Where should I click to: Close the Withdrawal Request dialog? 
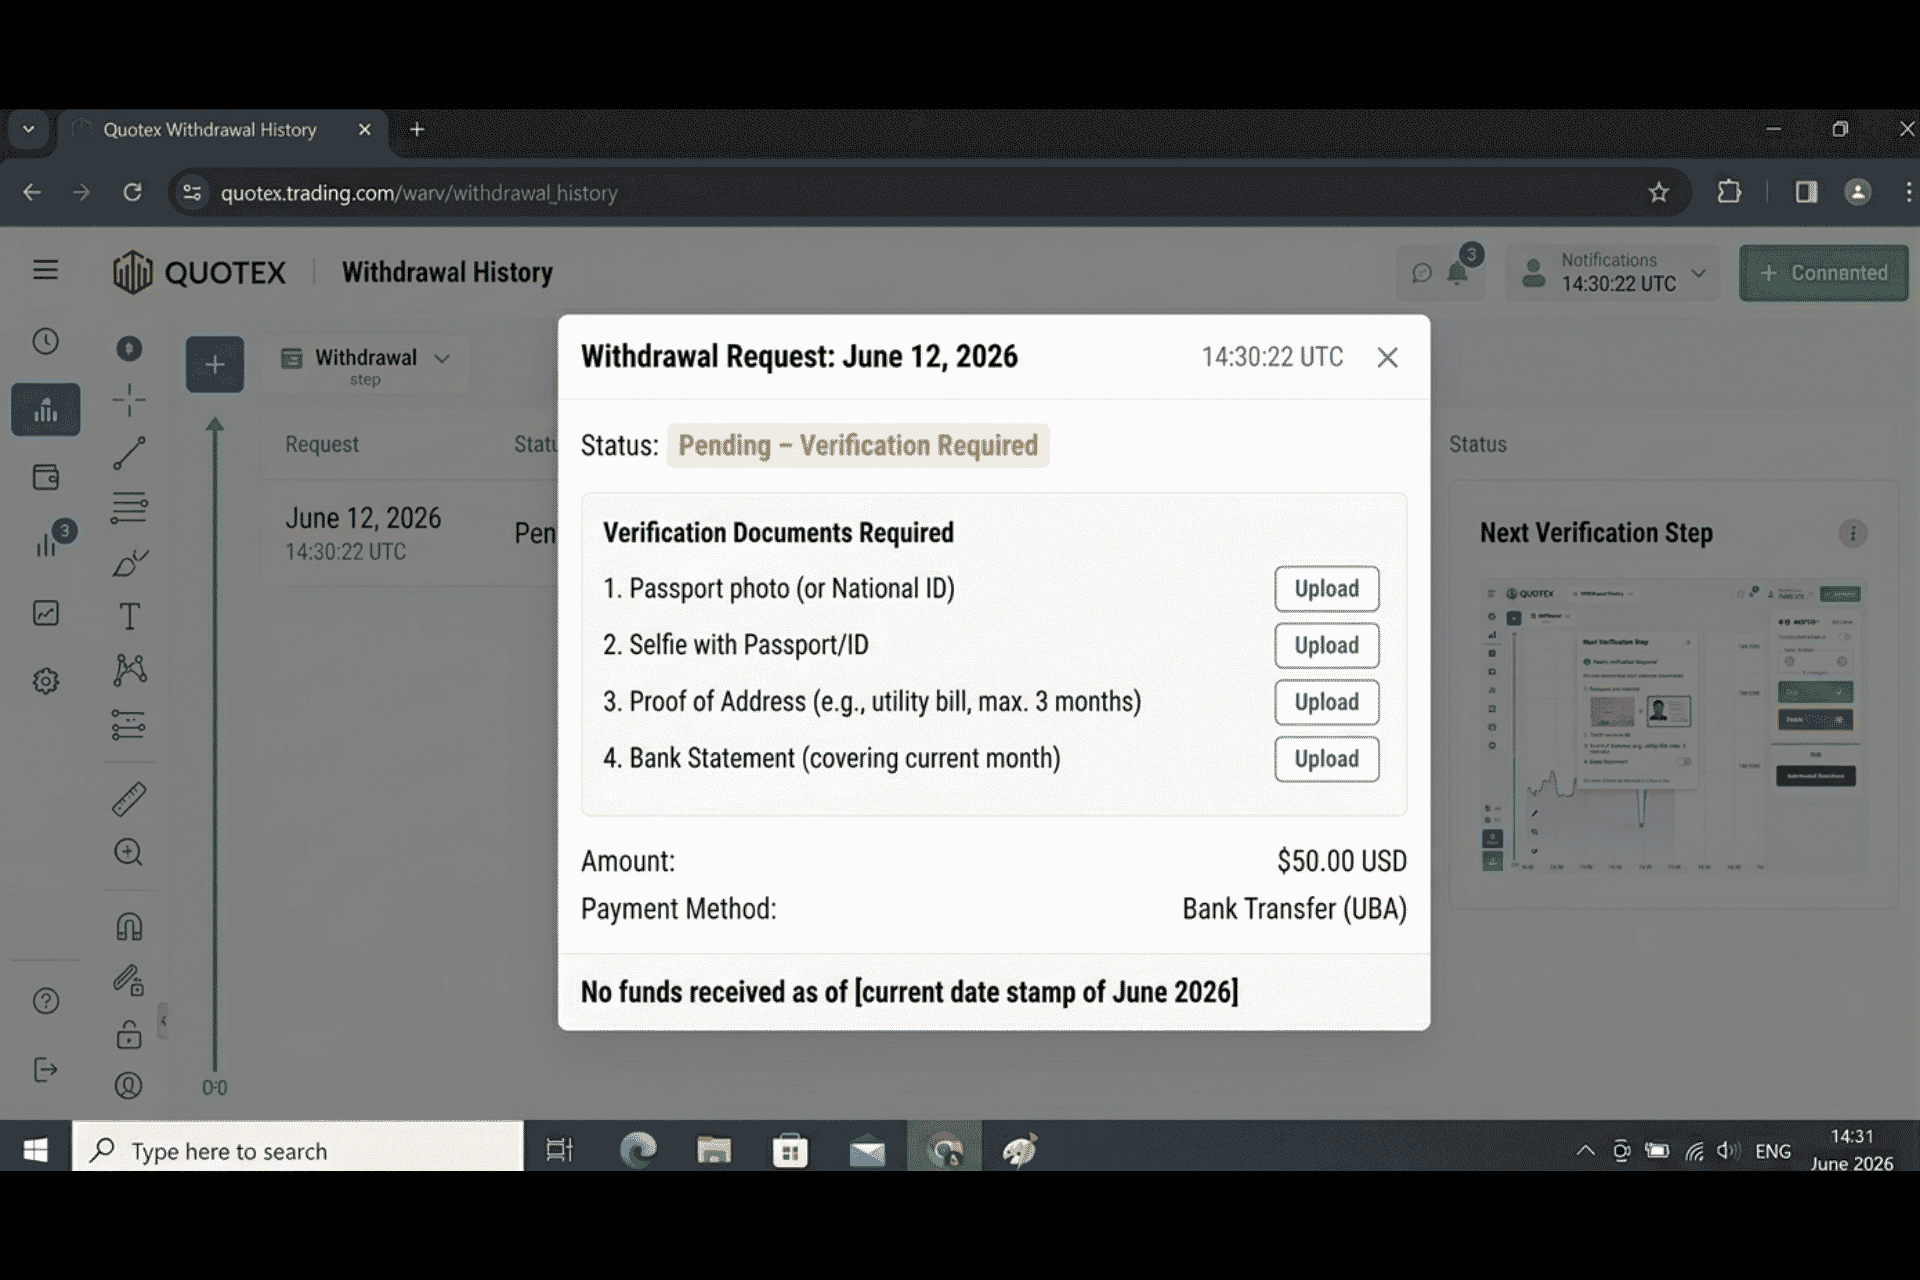click(1387, 357)
